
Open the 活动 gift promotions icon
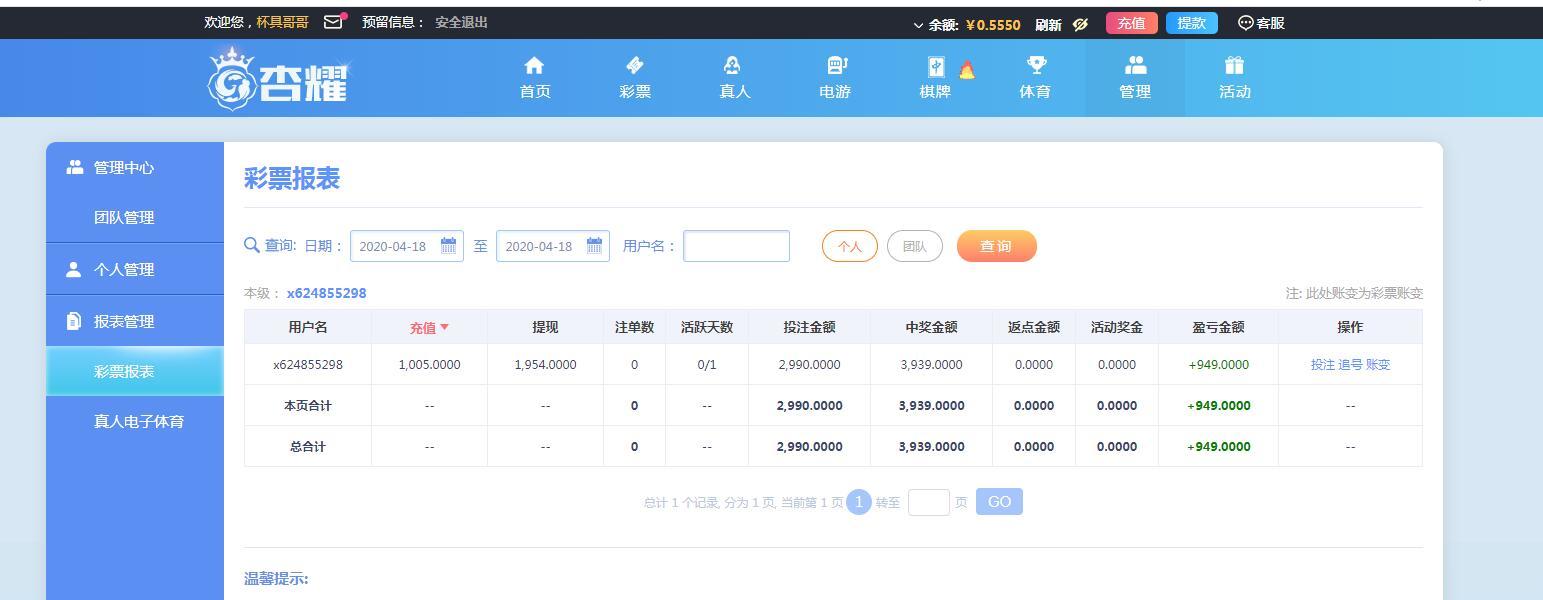(1234, 66)
